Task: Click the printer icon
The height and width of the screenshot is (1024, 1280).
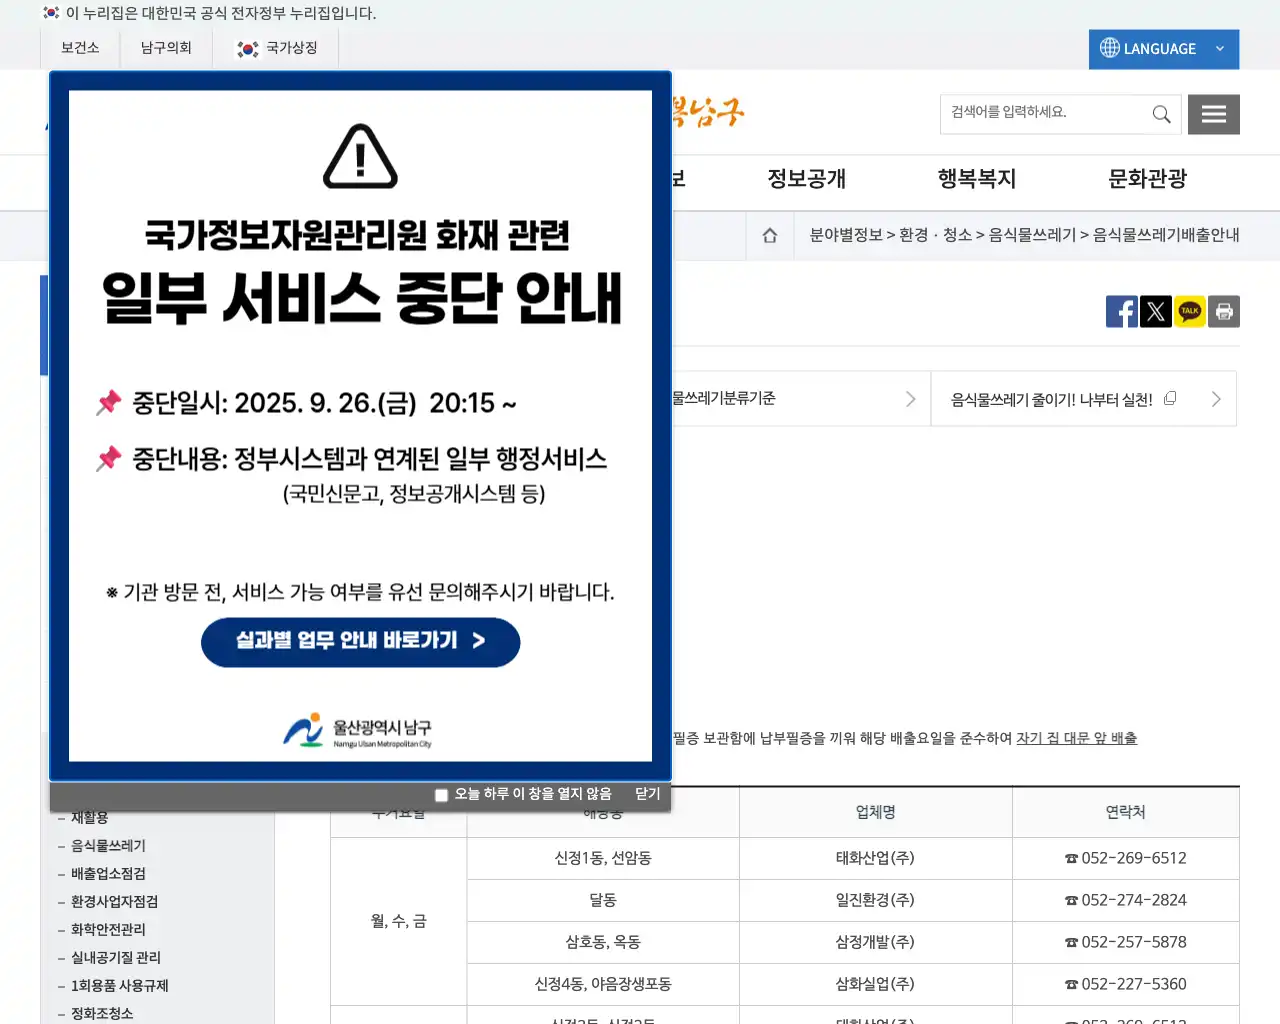Action: pos(1224,312)
